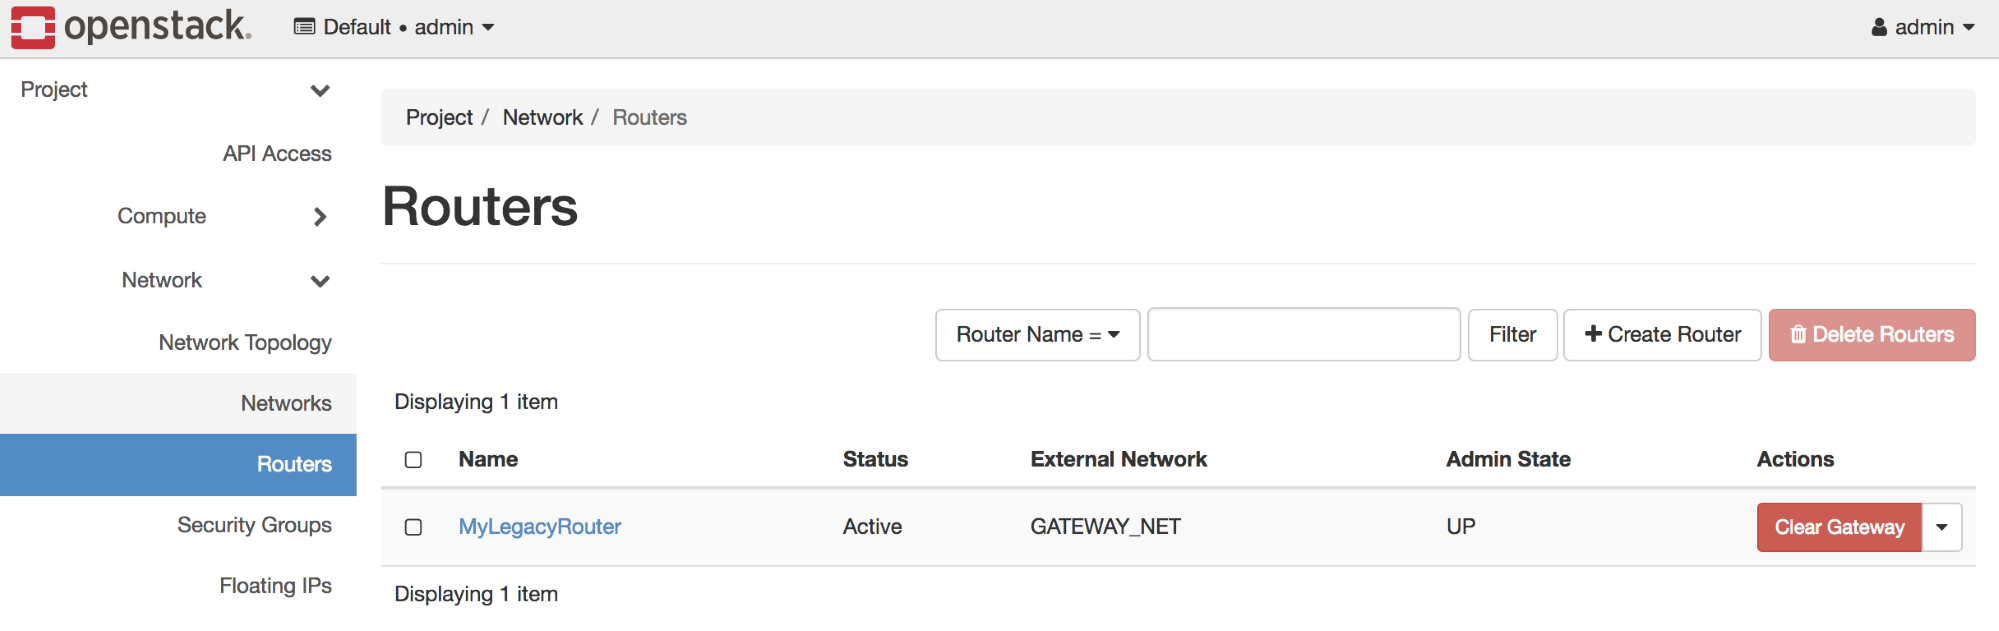The height and width of the screenshot is (631, 1999).
Task: Collapse the Network section chevron
Action: 320,281
